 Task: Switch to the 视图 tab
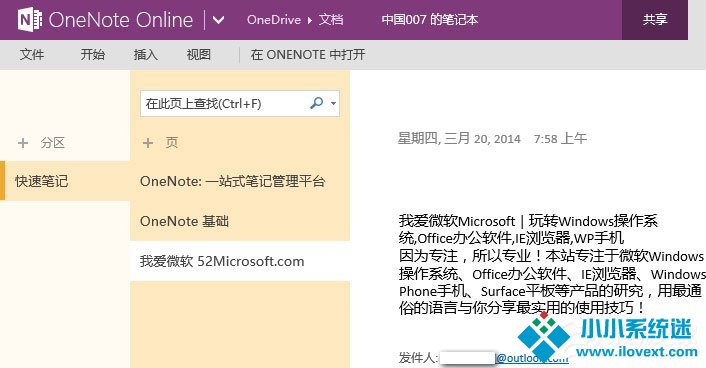click(x=199, y=55)
